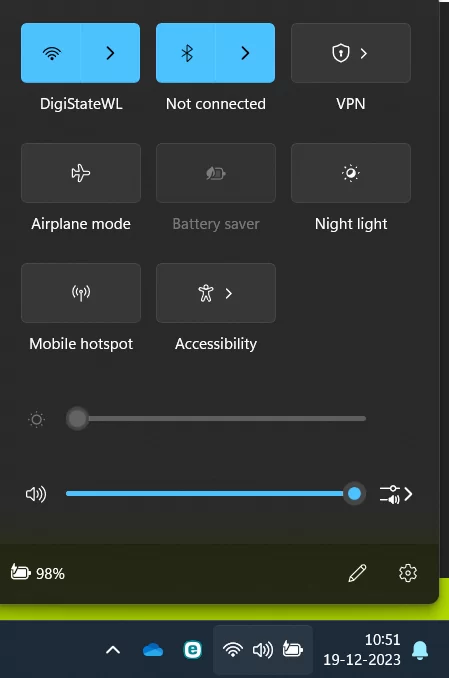
Task: Enable the Mobile hotspot tile
Action: click(x=81, y=293)
